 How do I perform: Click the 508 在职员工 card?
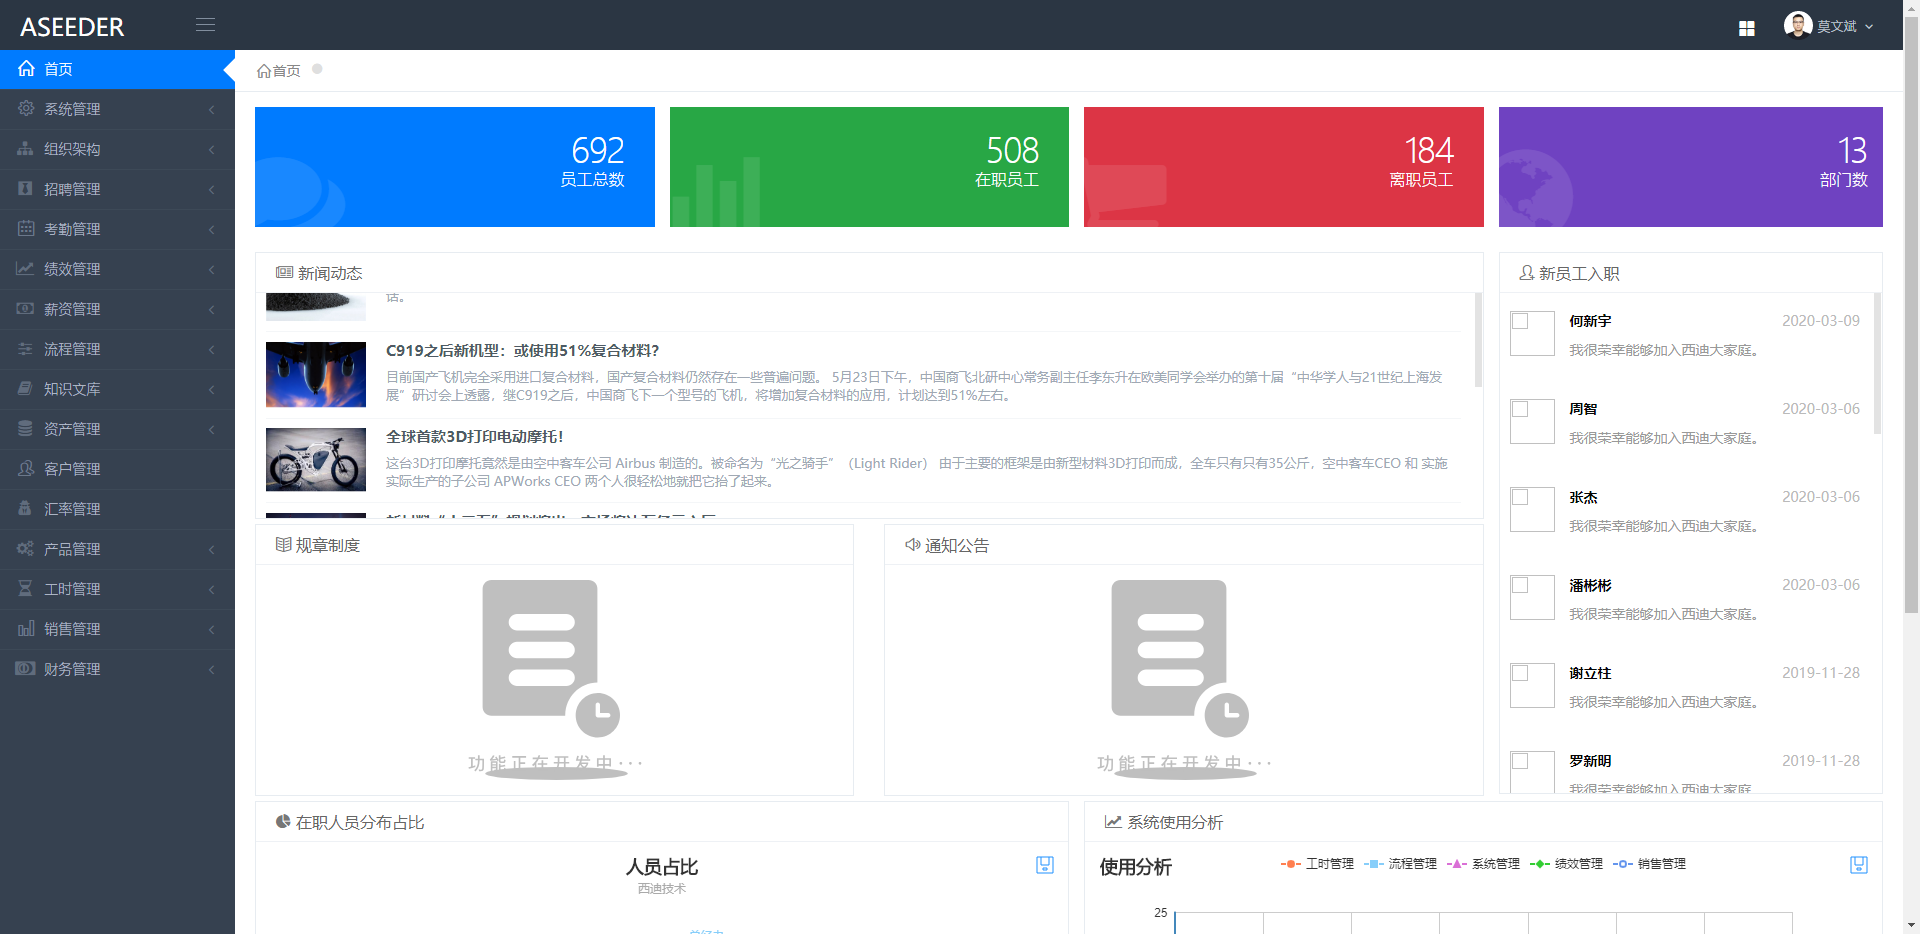click(x=869, y=167)
